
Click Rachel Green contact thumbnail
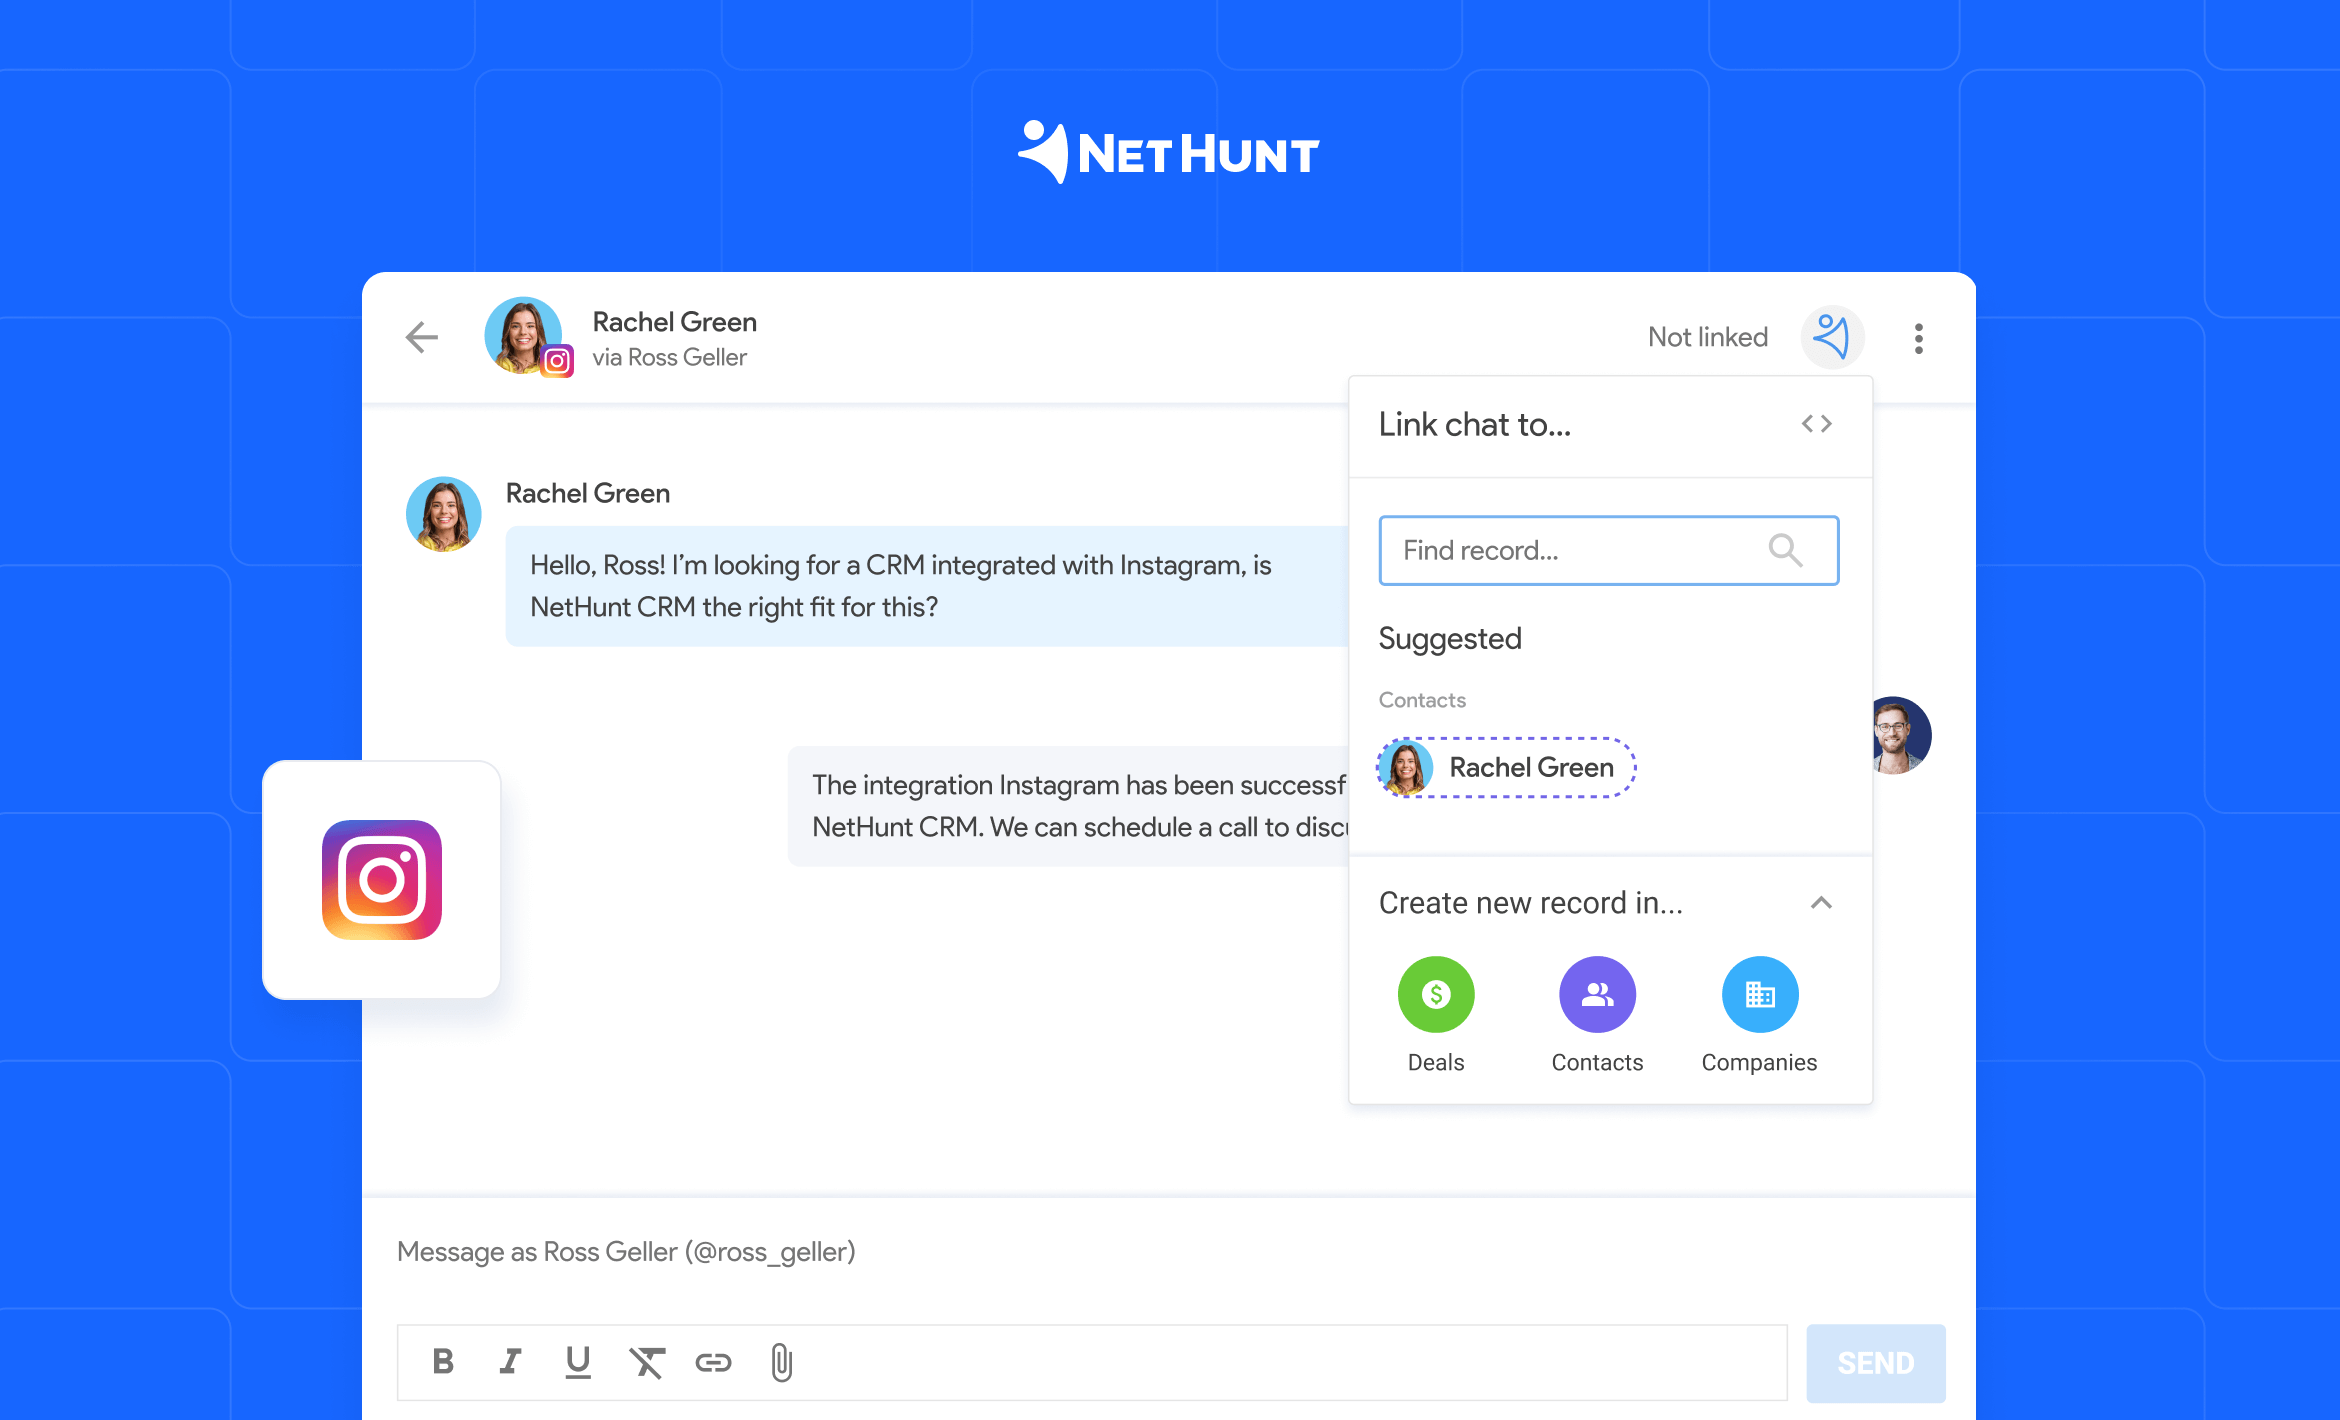pos(1409,767)
